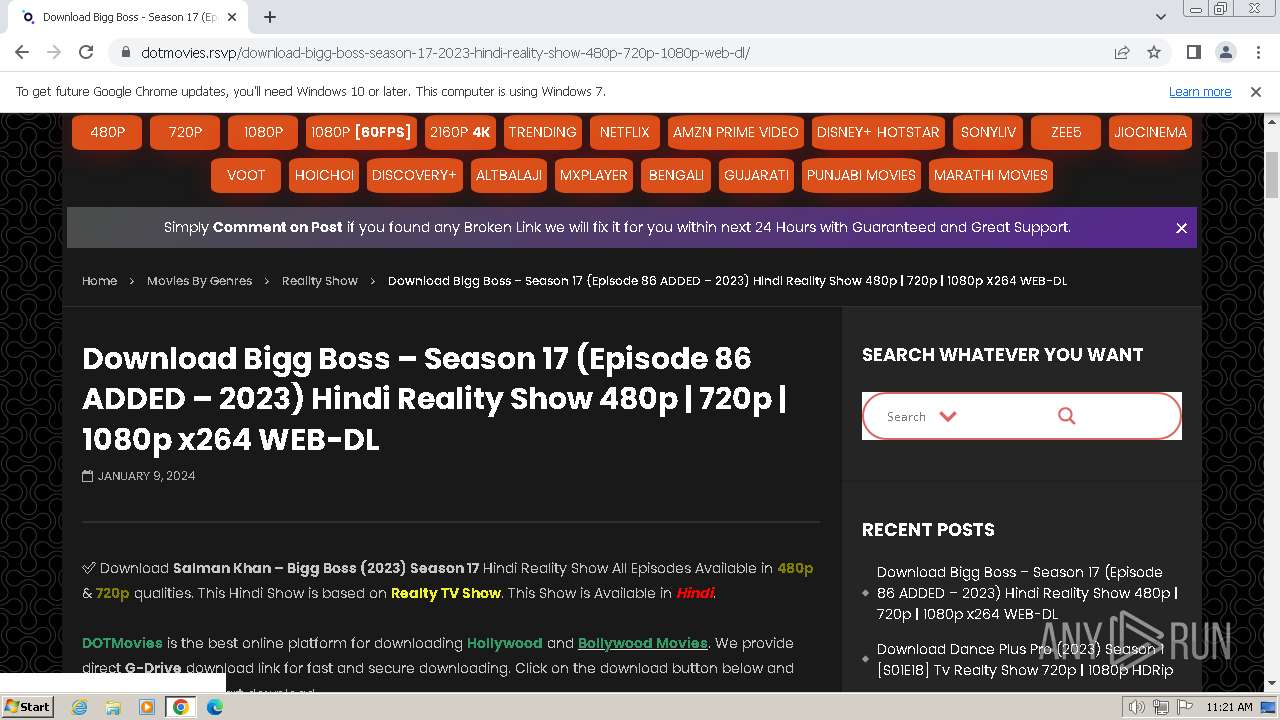Open Movies By Genres breadcrumb
This screenshot has height=720, width=1280.
point(199,281)
